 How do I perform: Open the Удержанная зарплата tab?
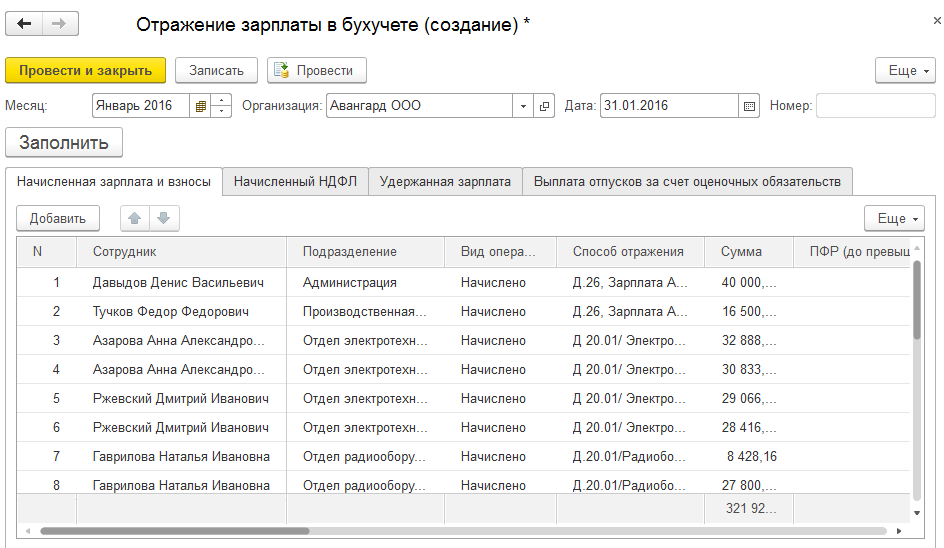click(445, 181)
